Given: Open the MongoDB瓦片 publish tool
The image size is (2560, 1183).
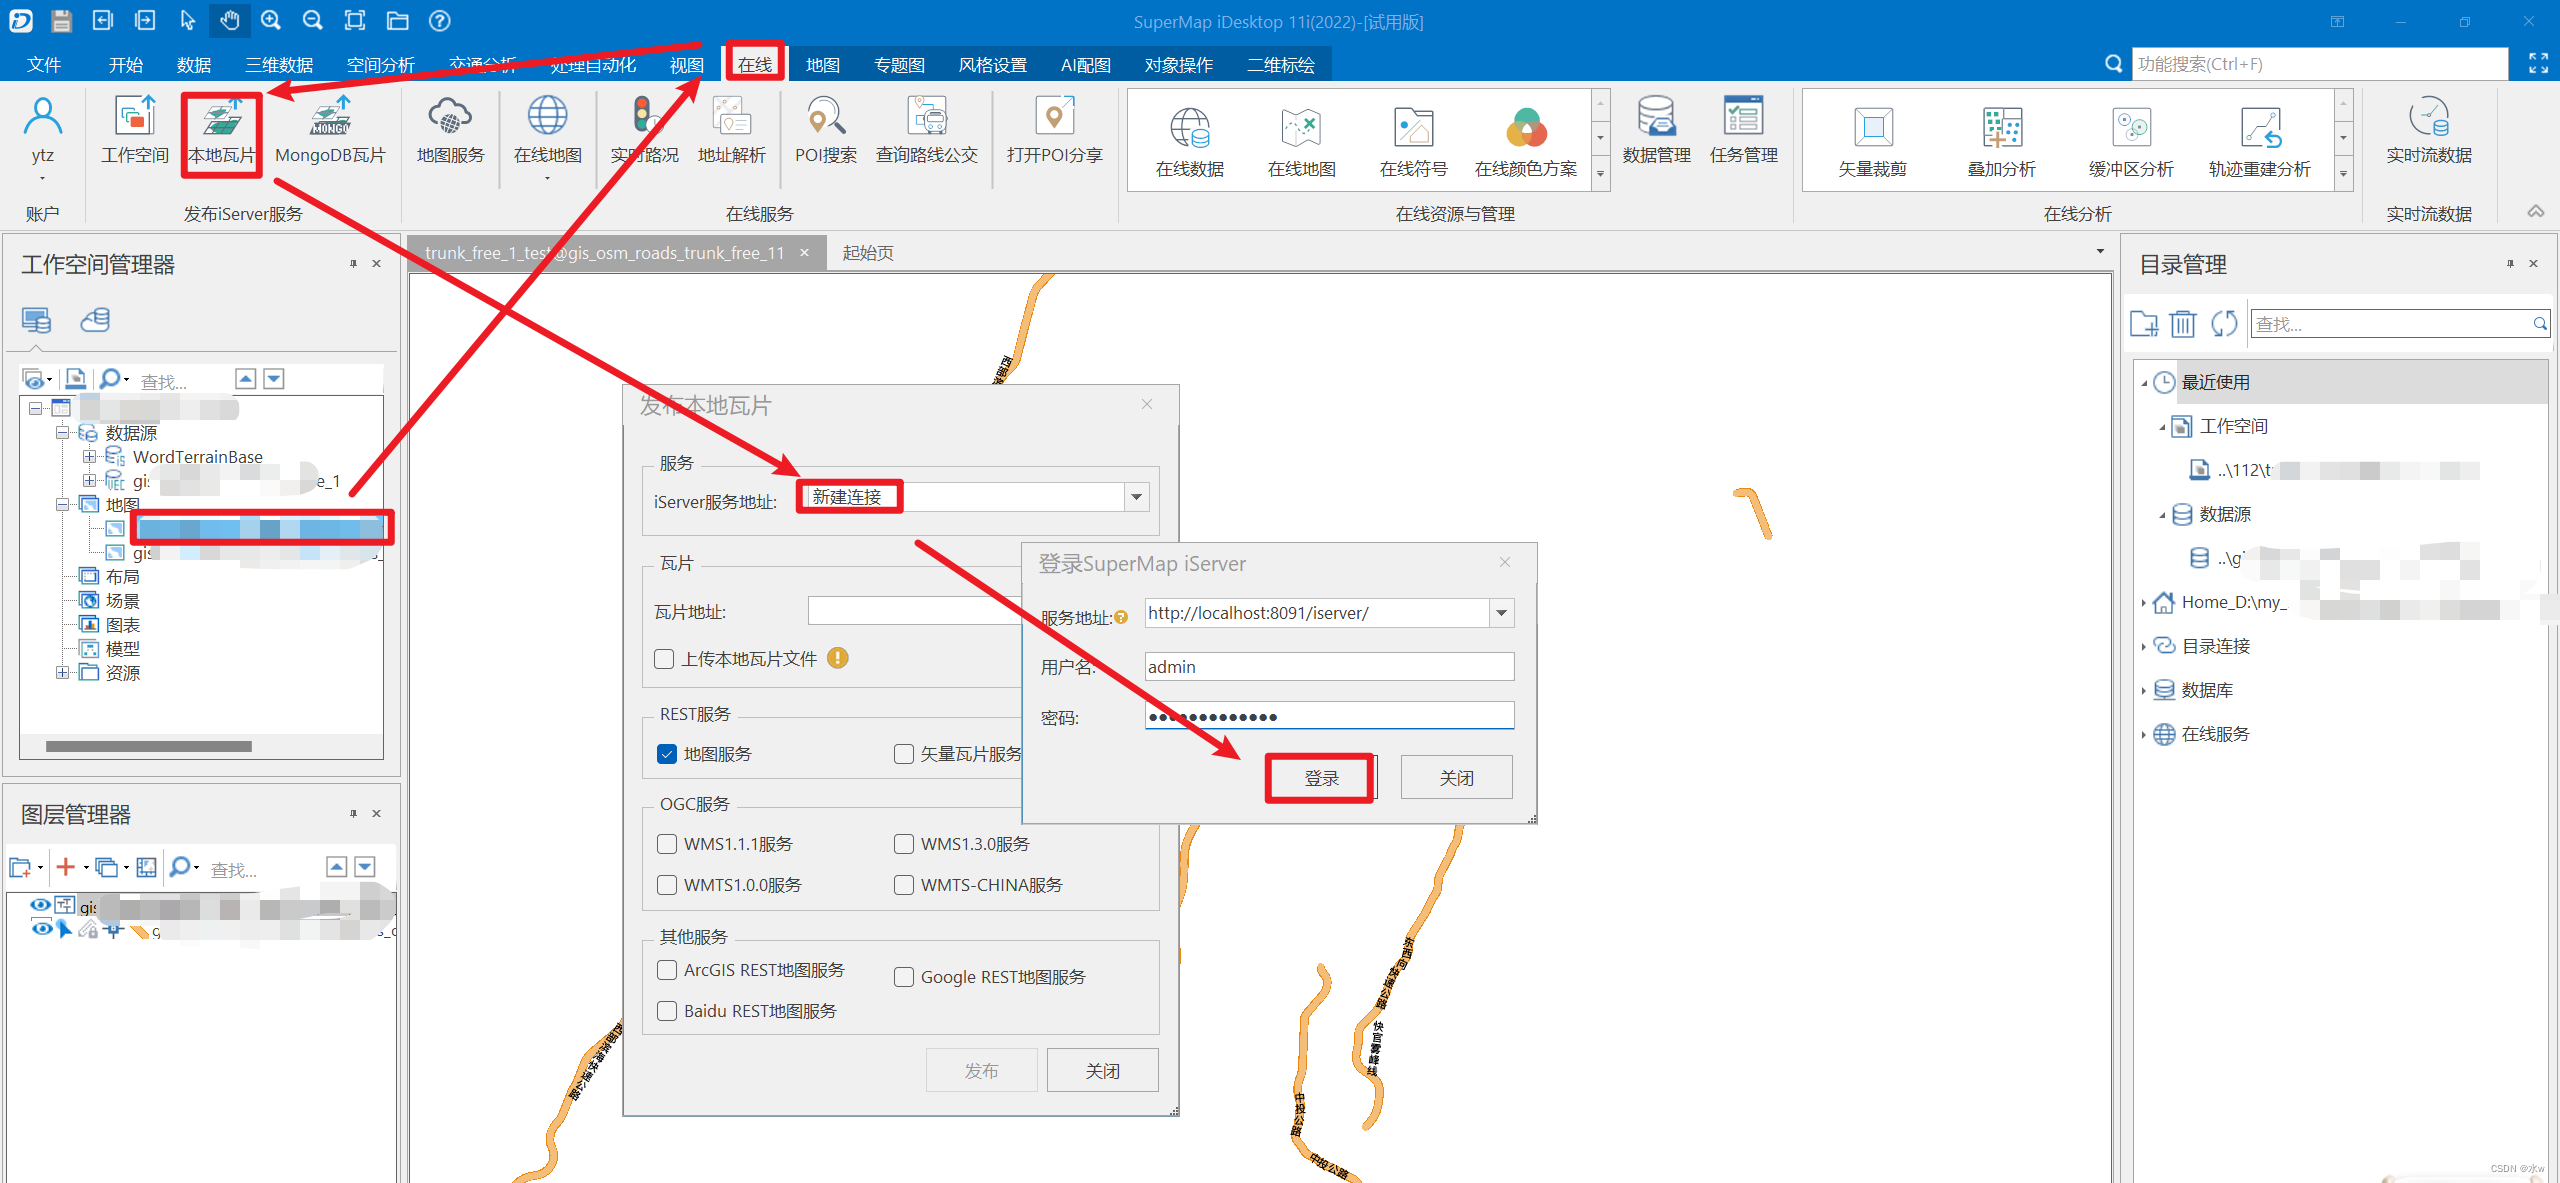Looking at the screenshot, I should pyautogui.click(x=330, y=130).
